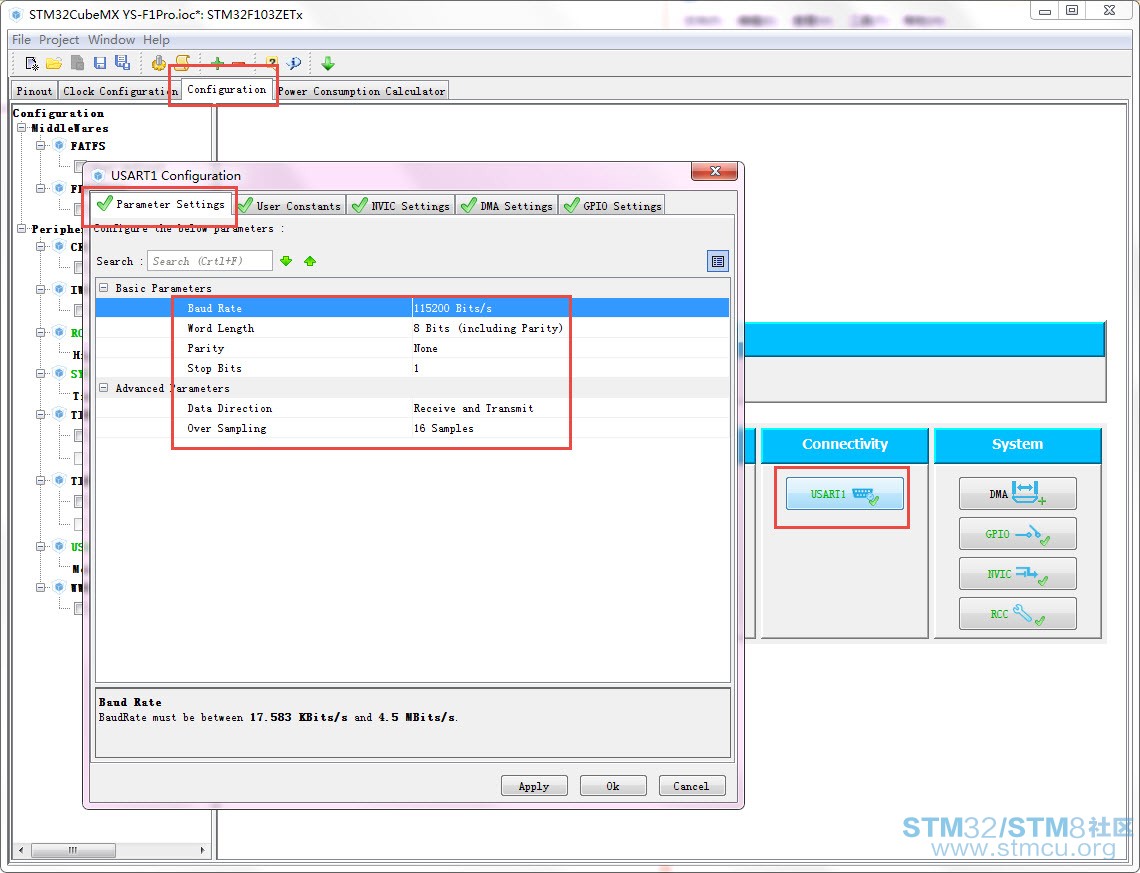Image resolution: width=1140 pixels, height=873 pixels.
Task: Collapse the Basic Parameters group
Action: tap(104, 288)
